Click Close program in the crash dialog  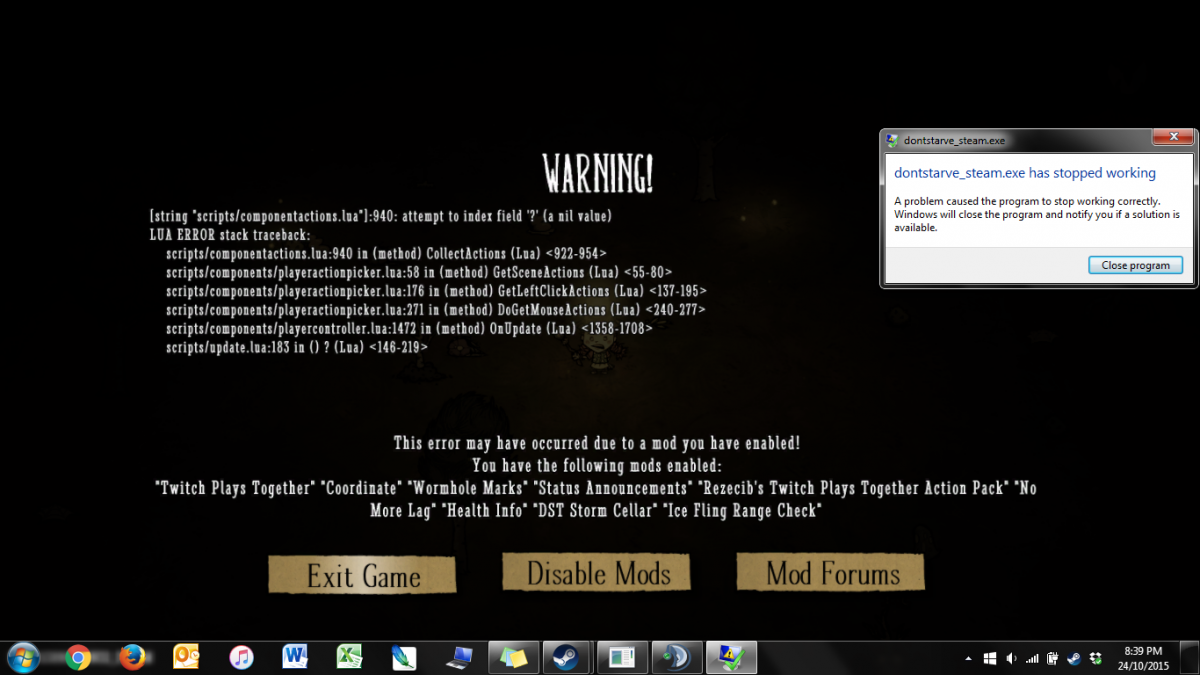tap(1135, 265)
